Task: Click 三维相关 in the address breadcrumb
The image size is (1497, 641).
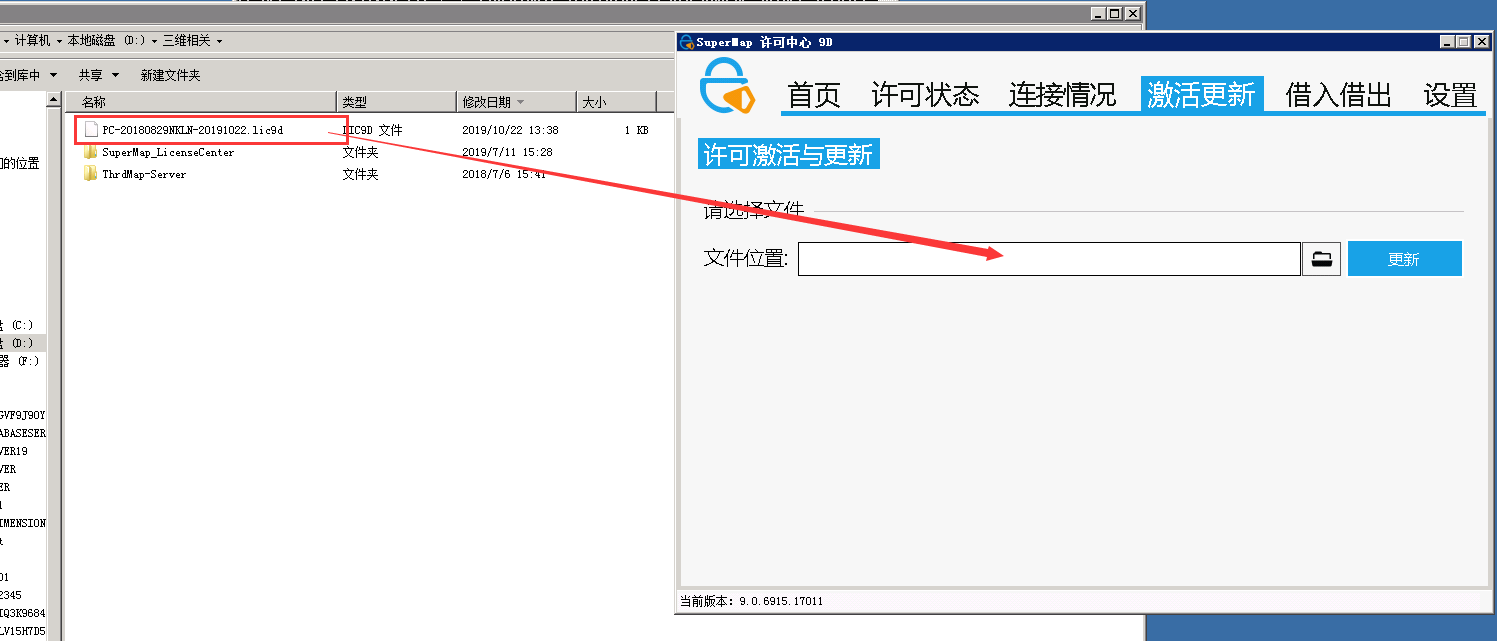Action: (187, 41)
